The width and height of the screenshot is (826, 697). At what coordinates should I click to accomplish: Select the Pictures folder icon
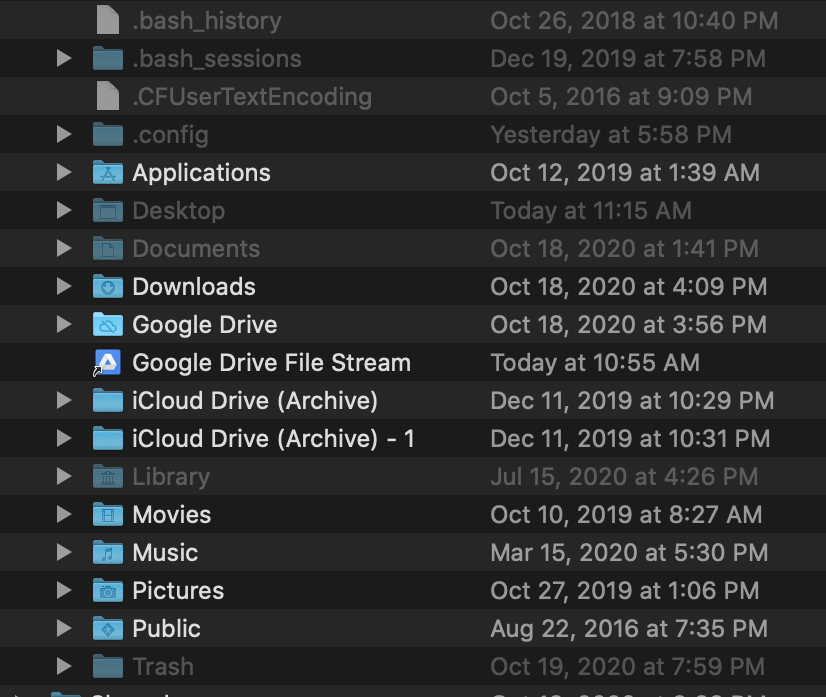[x=107, y=590]
